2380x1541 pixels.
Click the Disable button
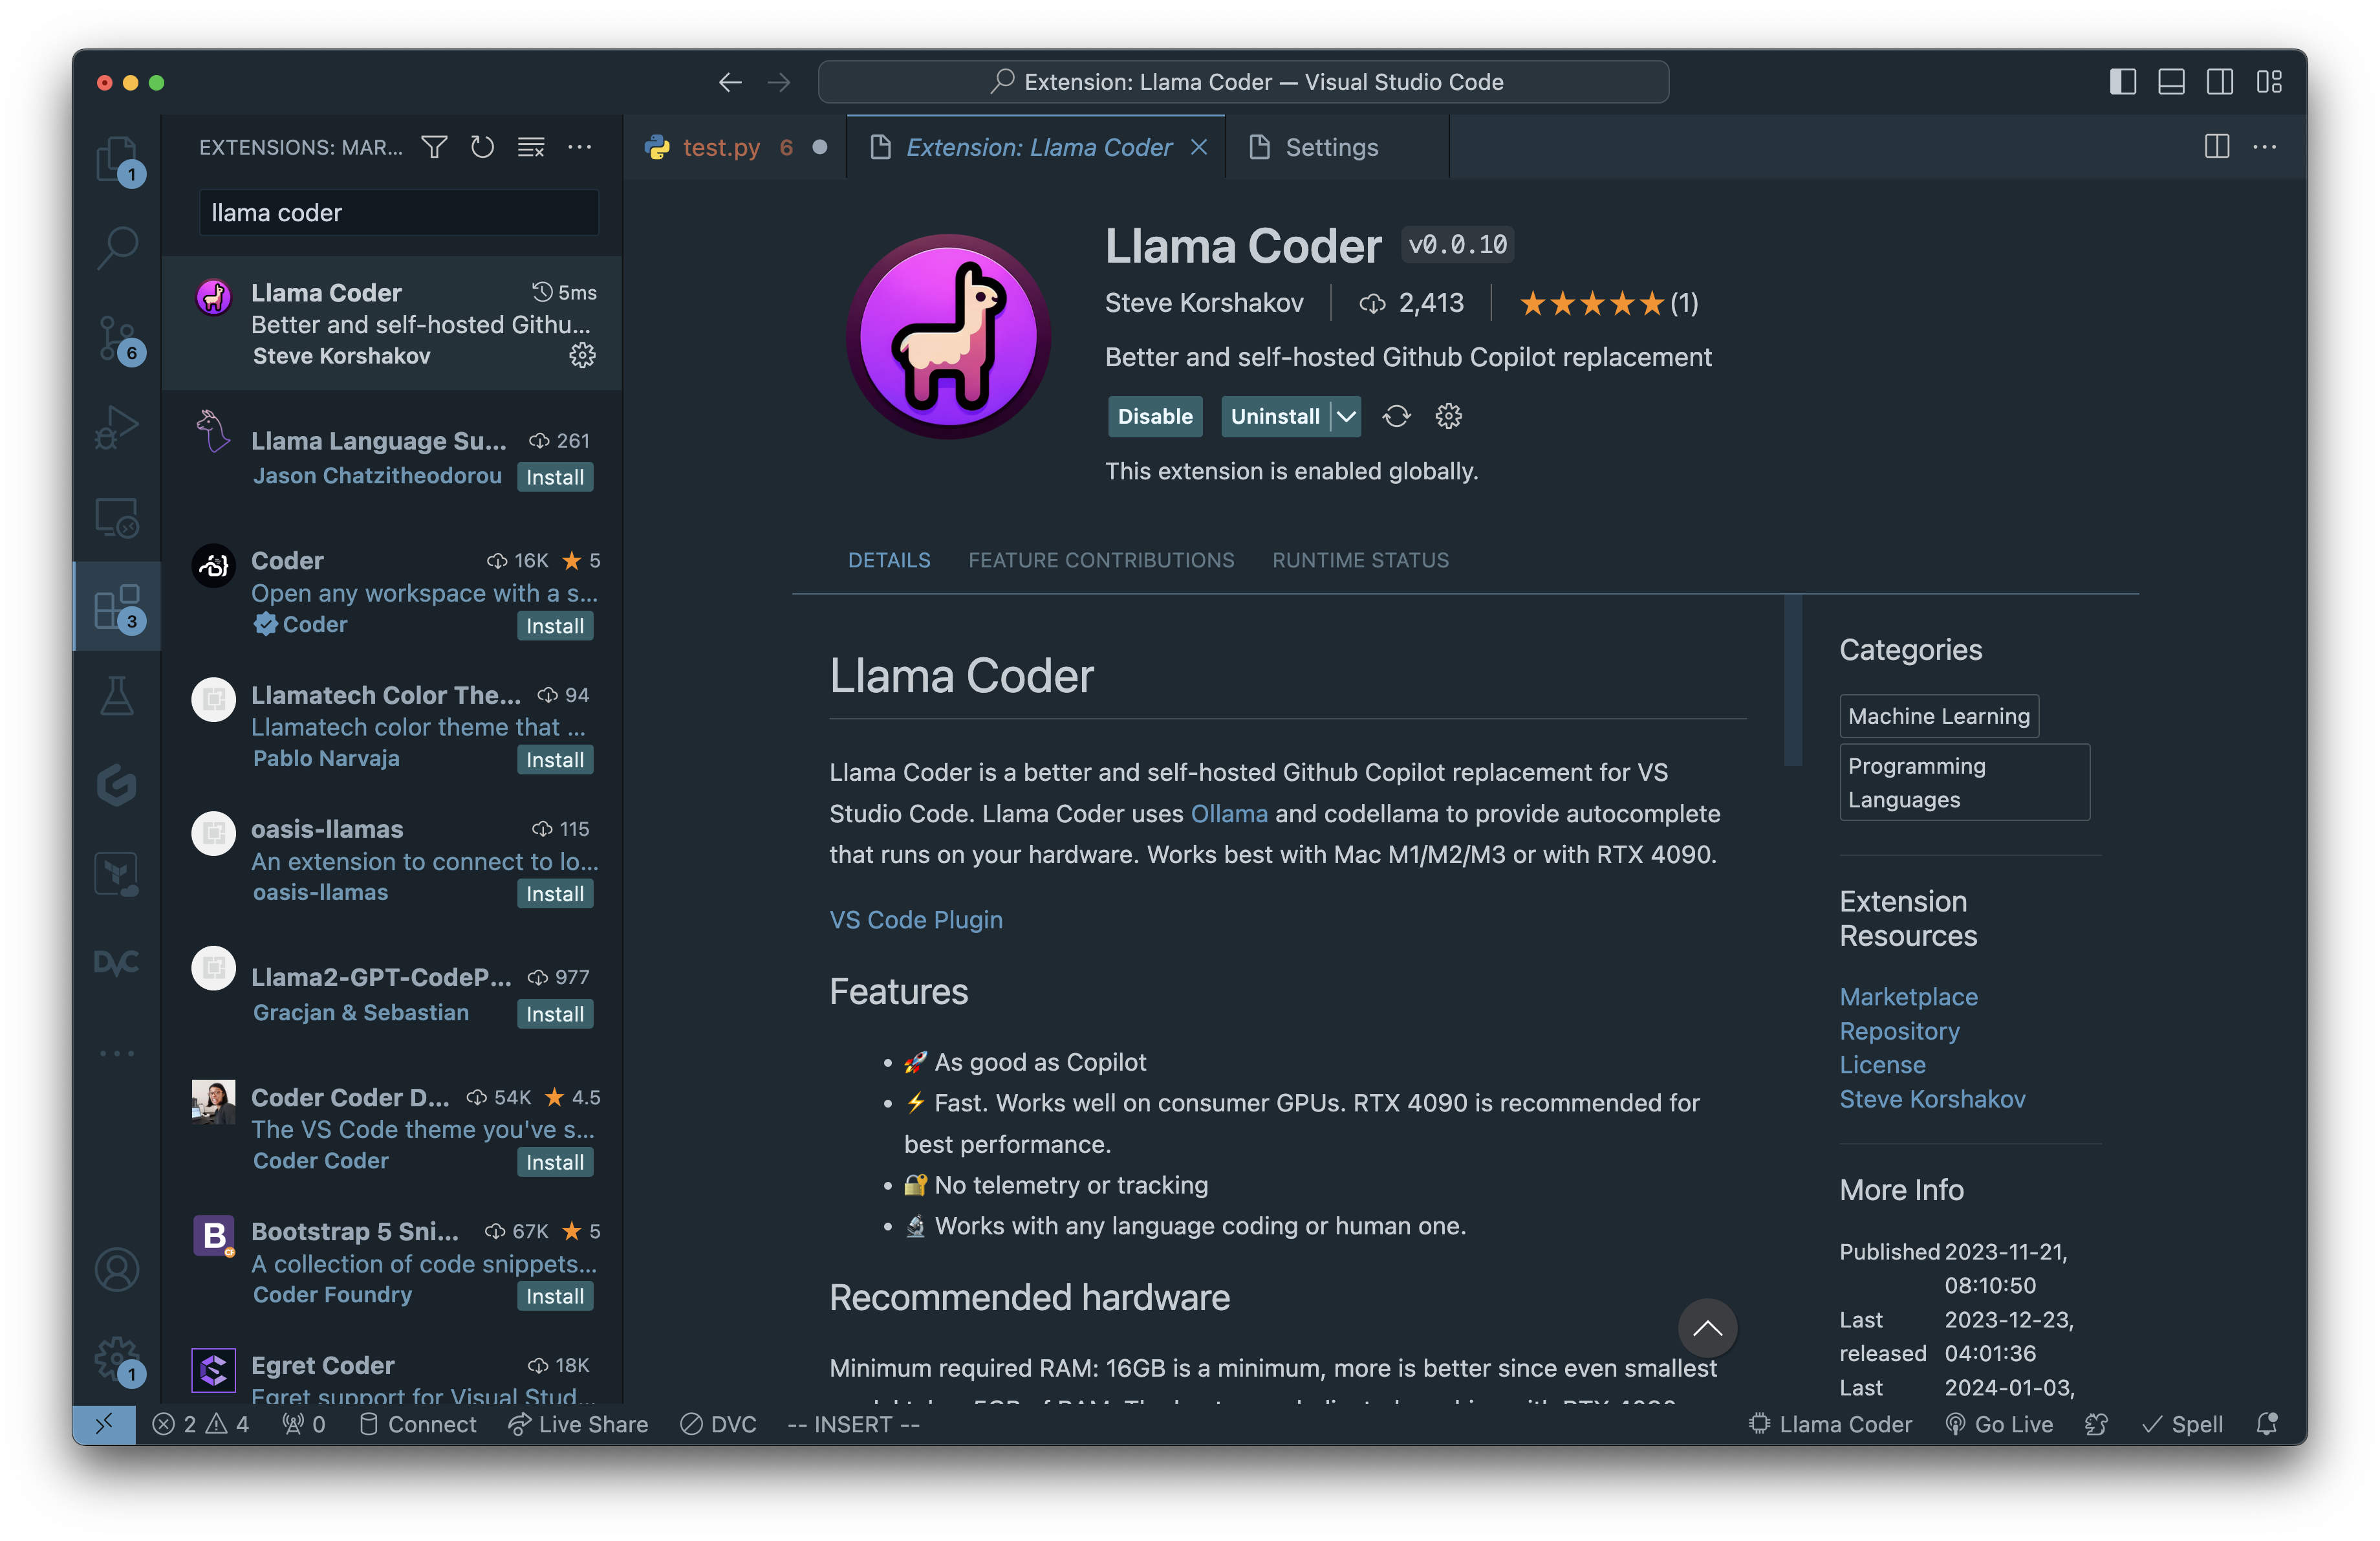click(1154, 416)
